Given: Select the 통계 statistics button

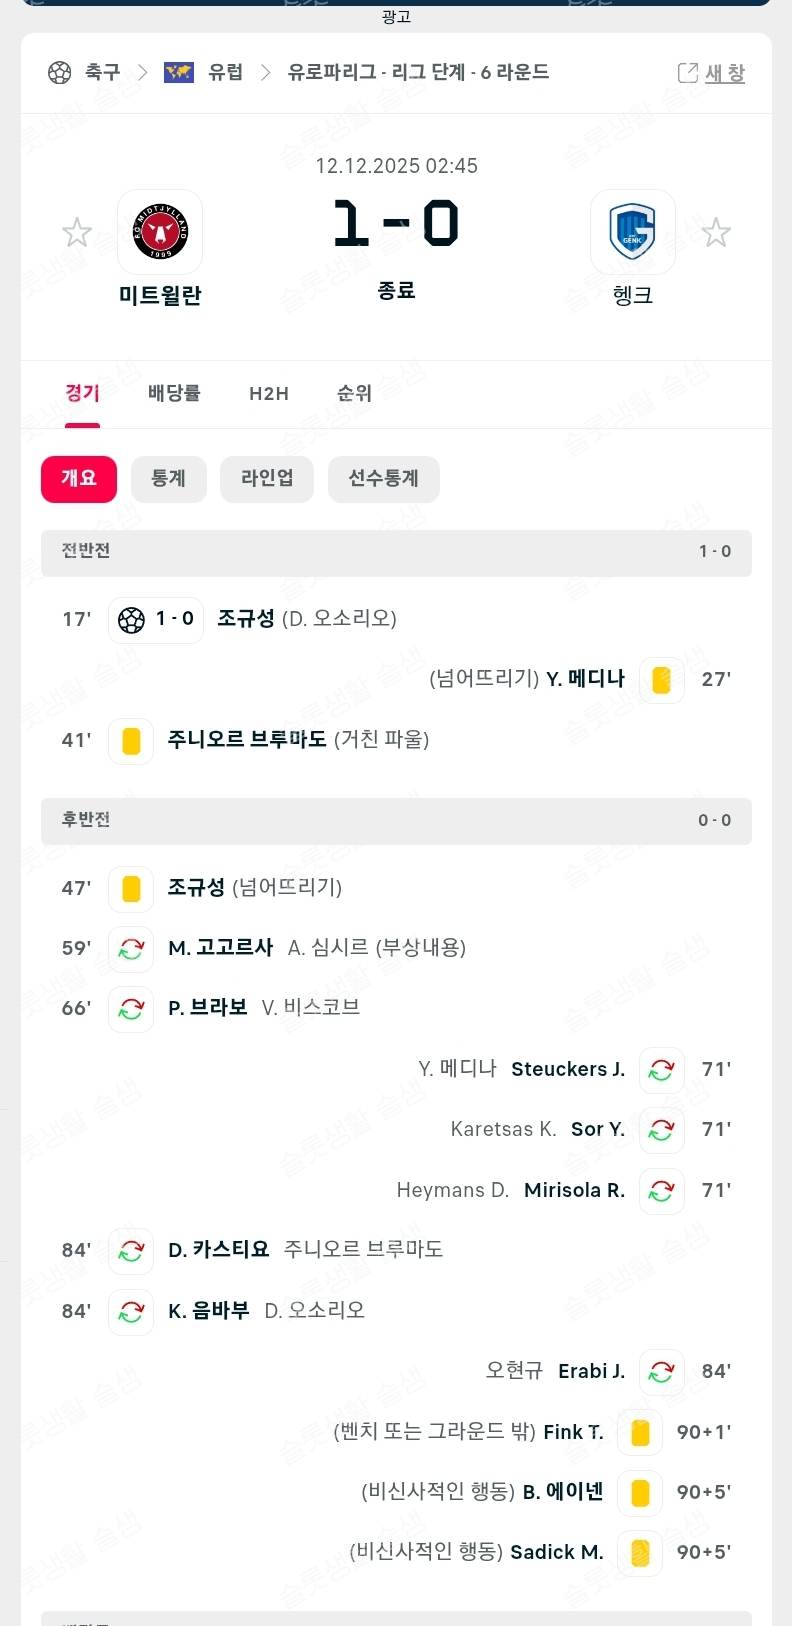Looking at the screenshot, I should pos(169,479).
